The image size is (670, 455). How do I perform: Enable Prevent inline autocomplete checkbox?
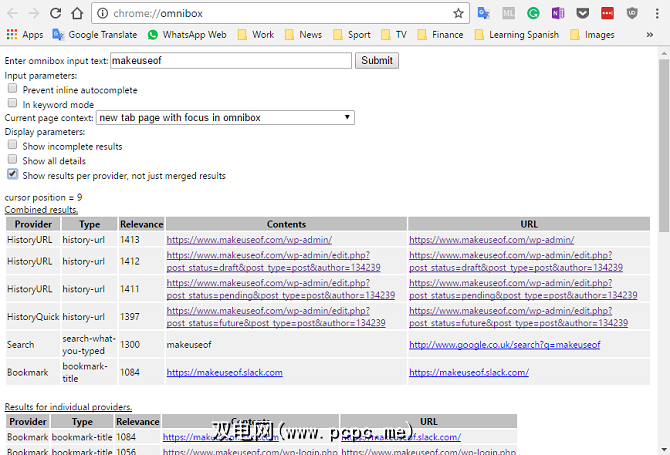pyautogui.click(x=12, y=88)
